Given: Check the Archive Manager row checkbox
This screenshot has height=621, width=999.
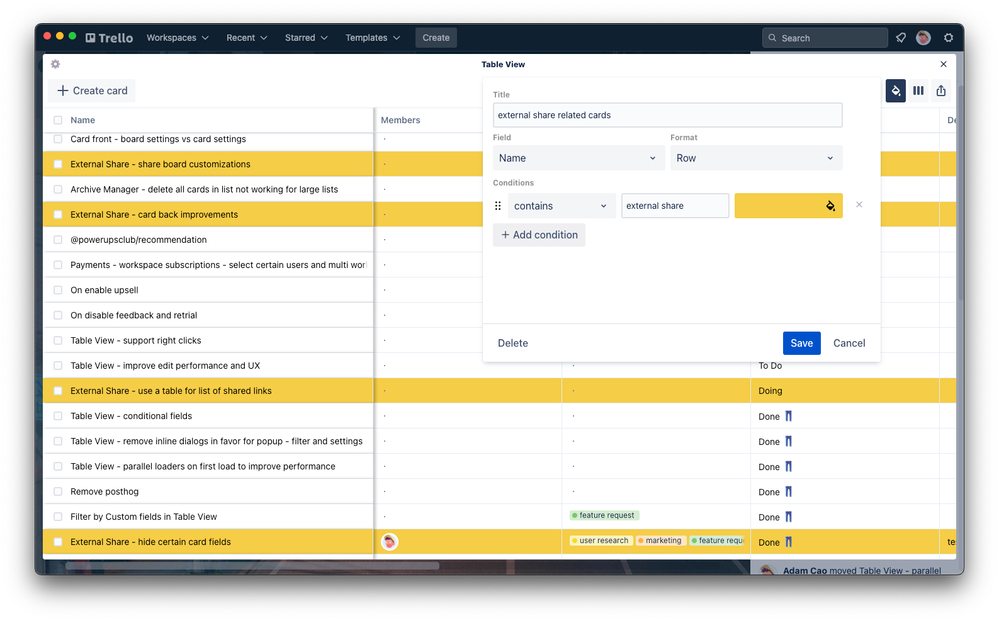Looking at the screenshot, I should pos(58,189).
